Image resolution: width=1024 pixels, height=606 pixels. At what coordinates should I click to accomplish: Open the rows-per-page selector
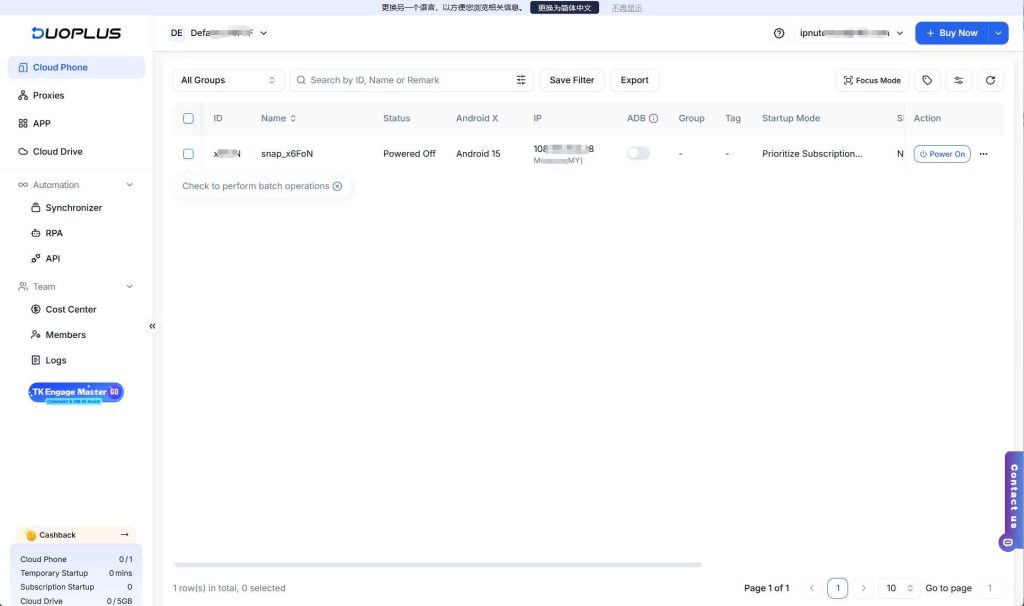click(898, 588)
